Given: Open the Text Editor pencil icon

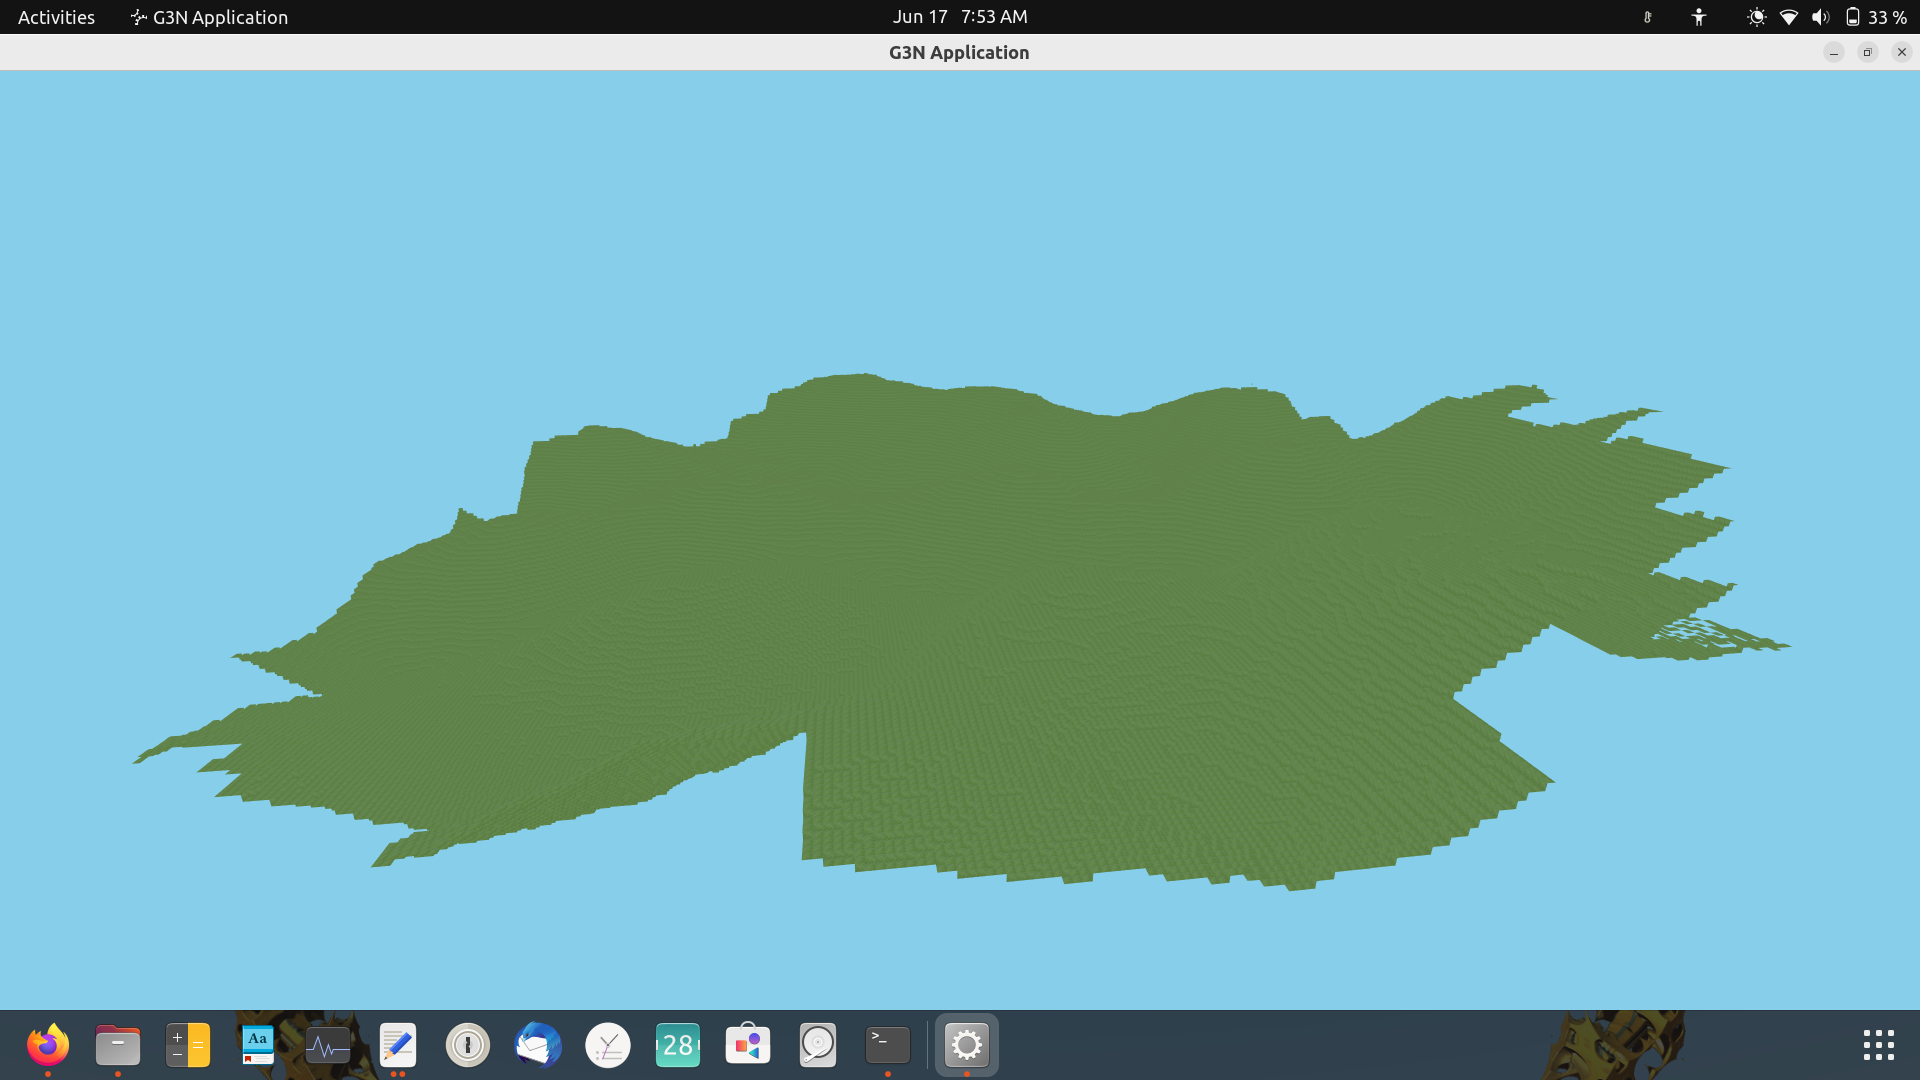Looking at the screenshot, I should 398,1045.
